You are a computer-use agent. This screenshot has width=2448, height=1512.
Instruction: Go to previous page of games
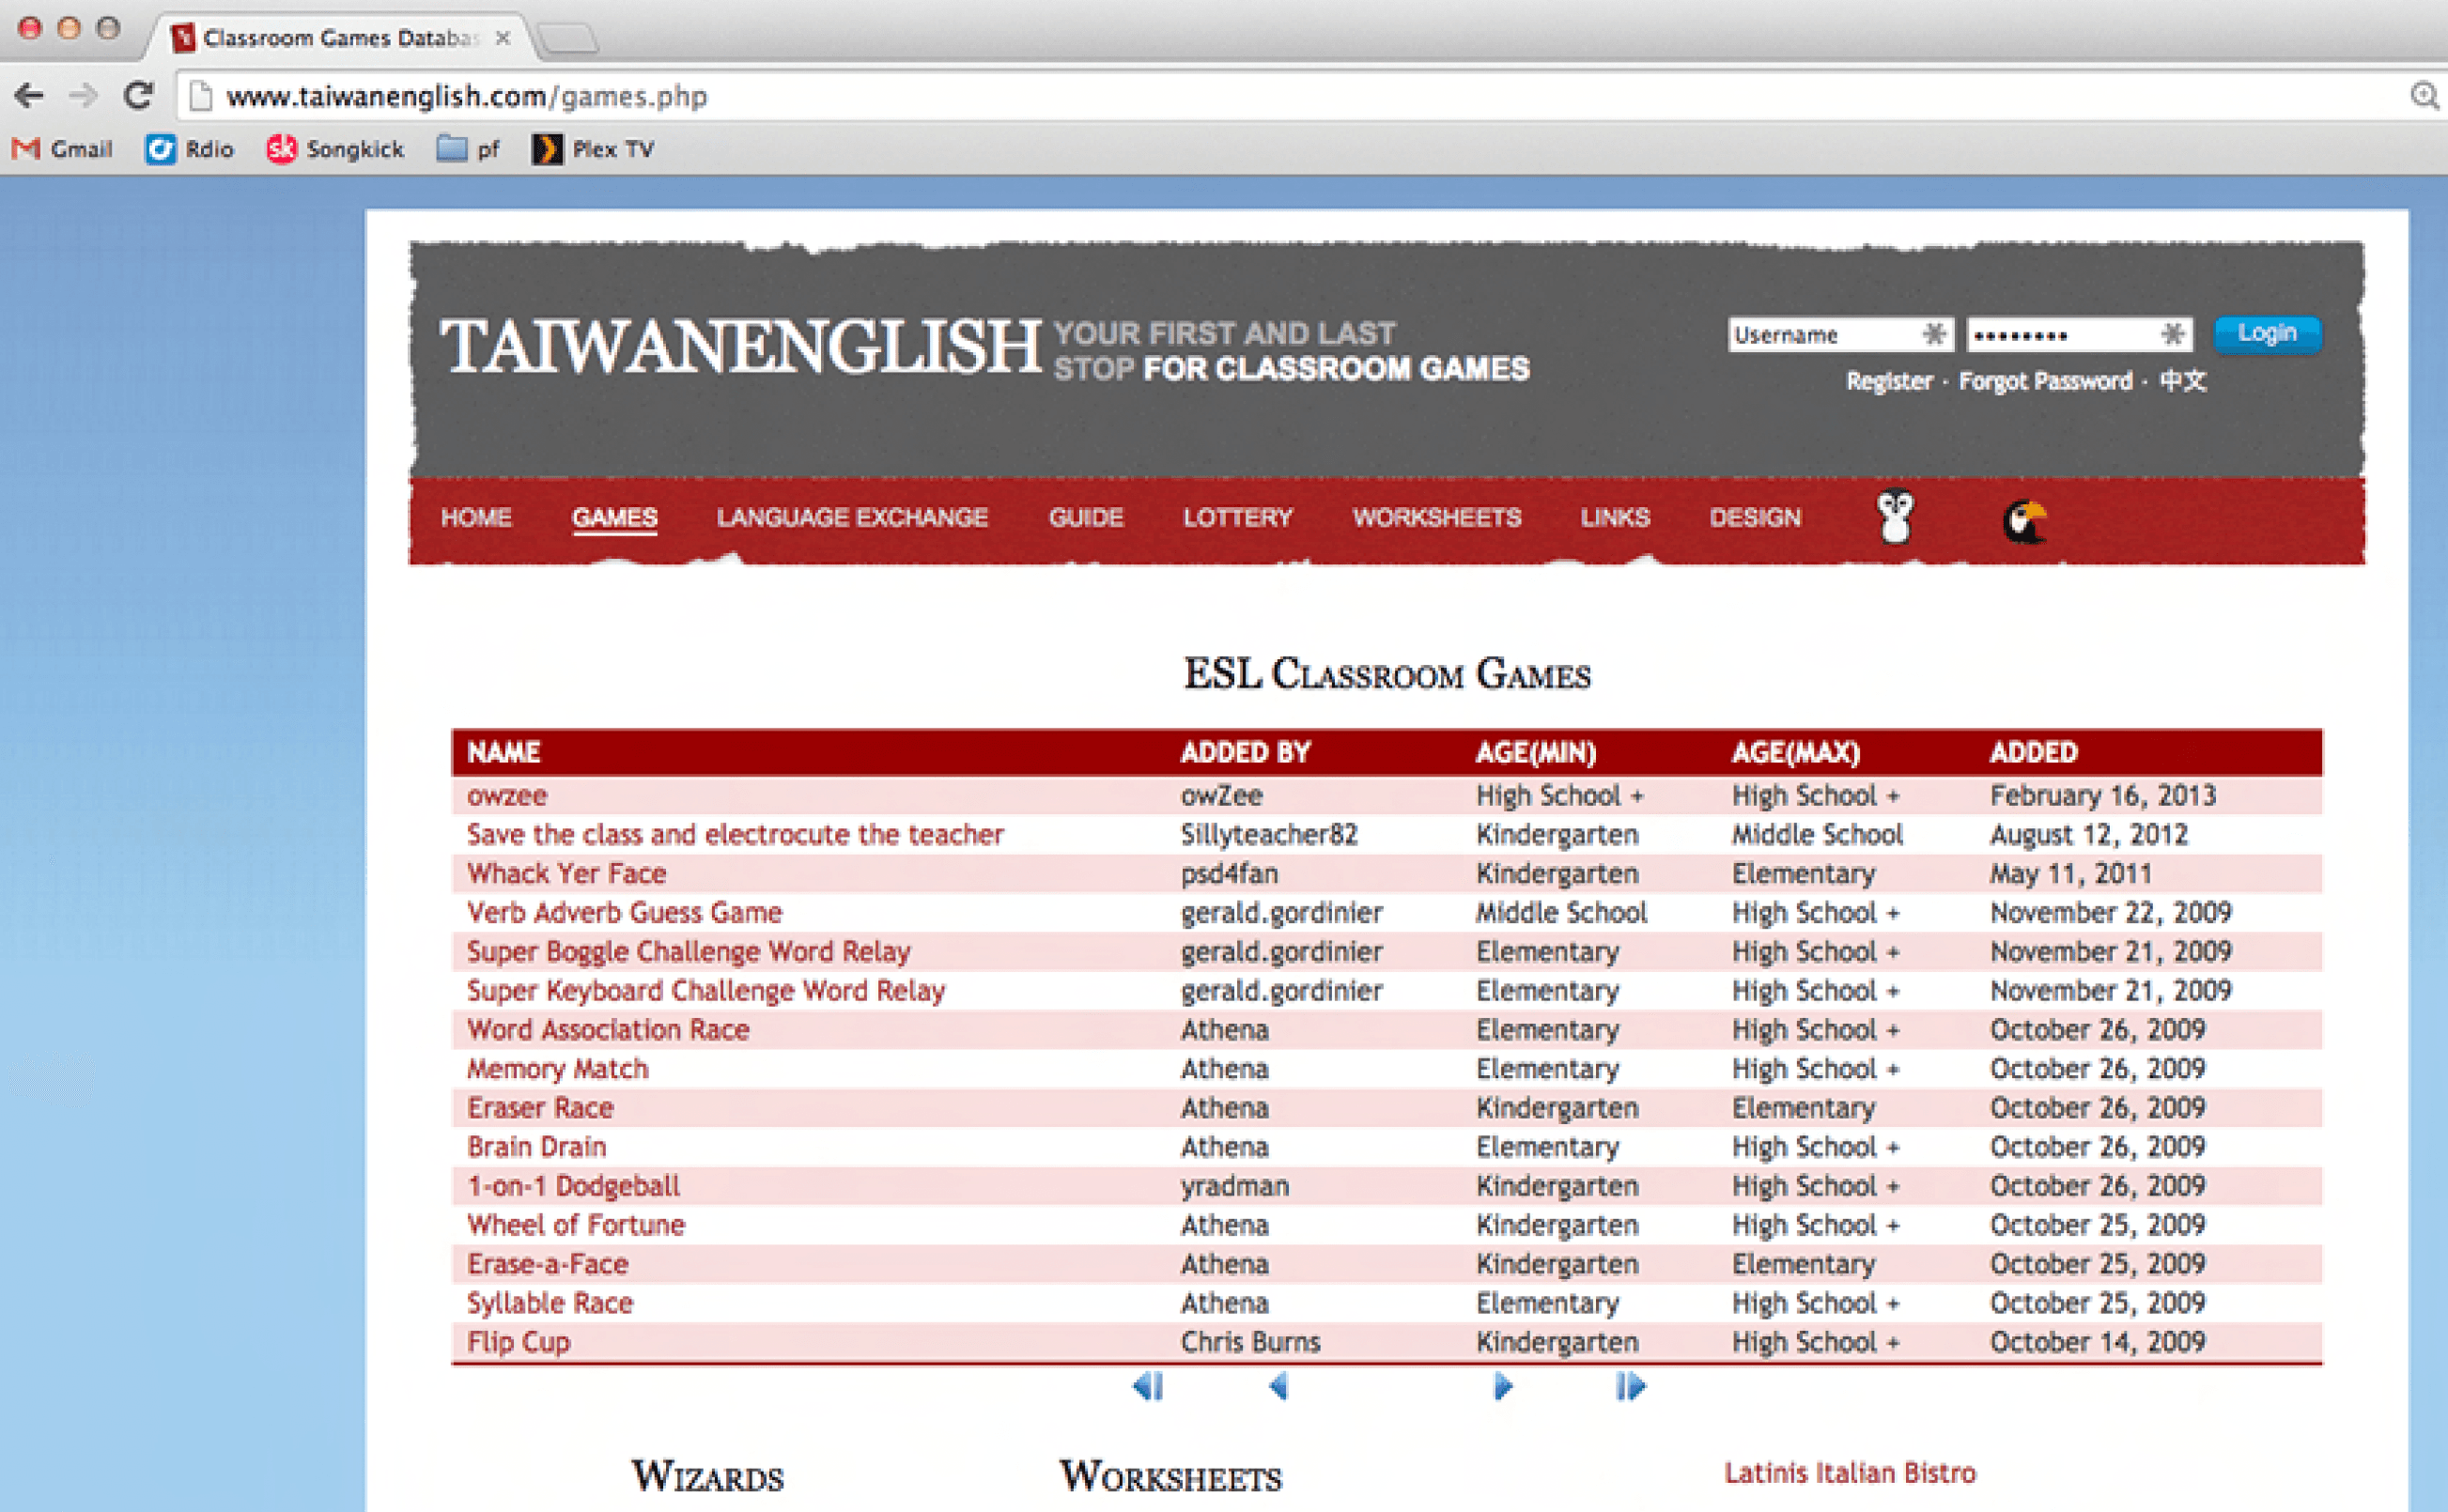[1278, 1387]
